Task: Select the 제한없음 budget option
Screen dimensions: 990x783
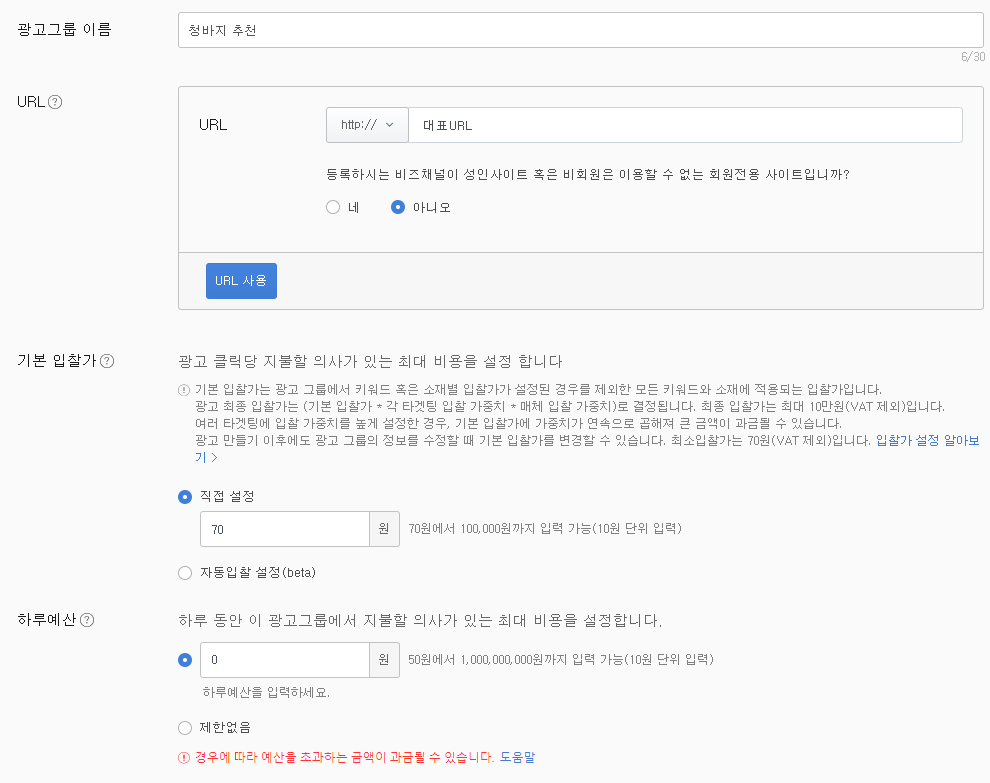Action: [185, 728]
